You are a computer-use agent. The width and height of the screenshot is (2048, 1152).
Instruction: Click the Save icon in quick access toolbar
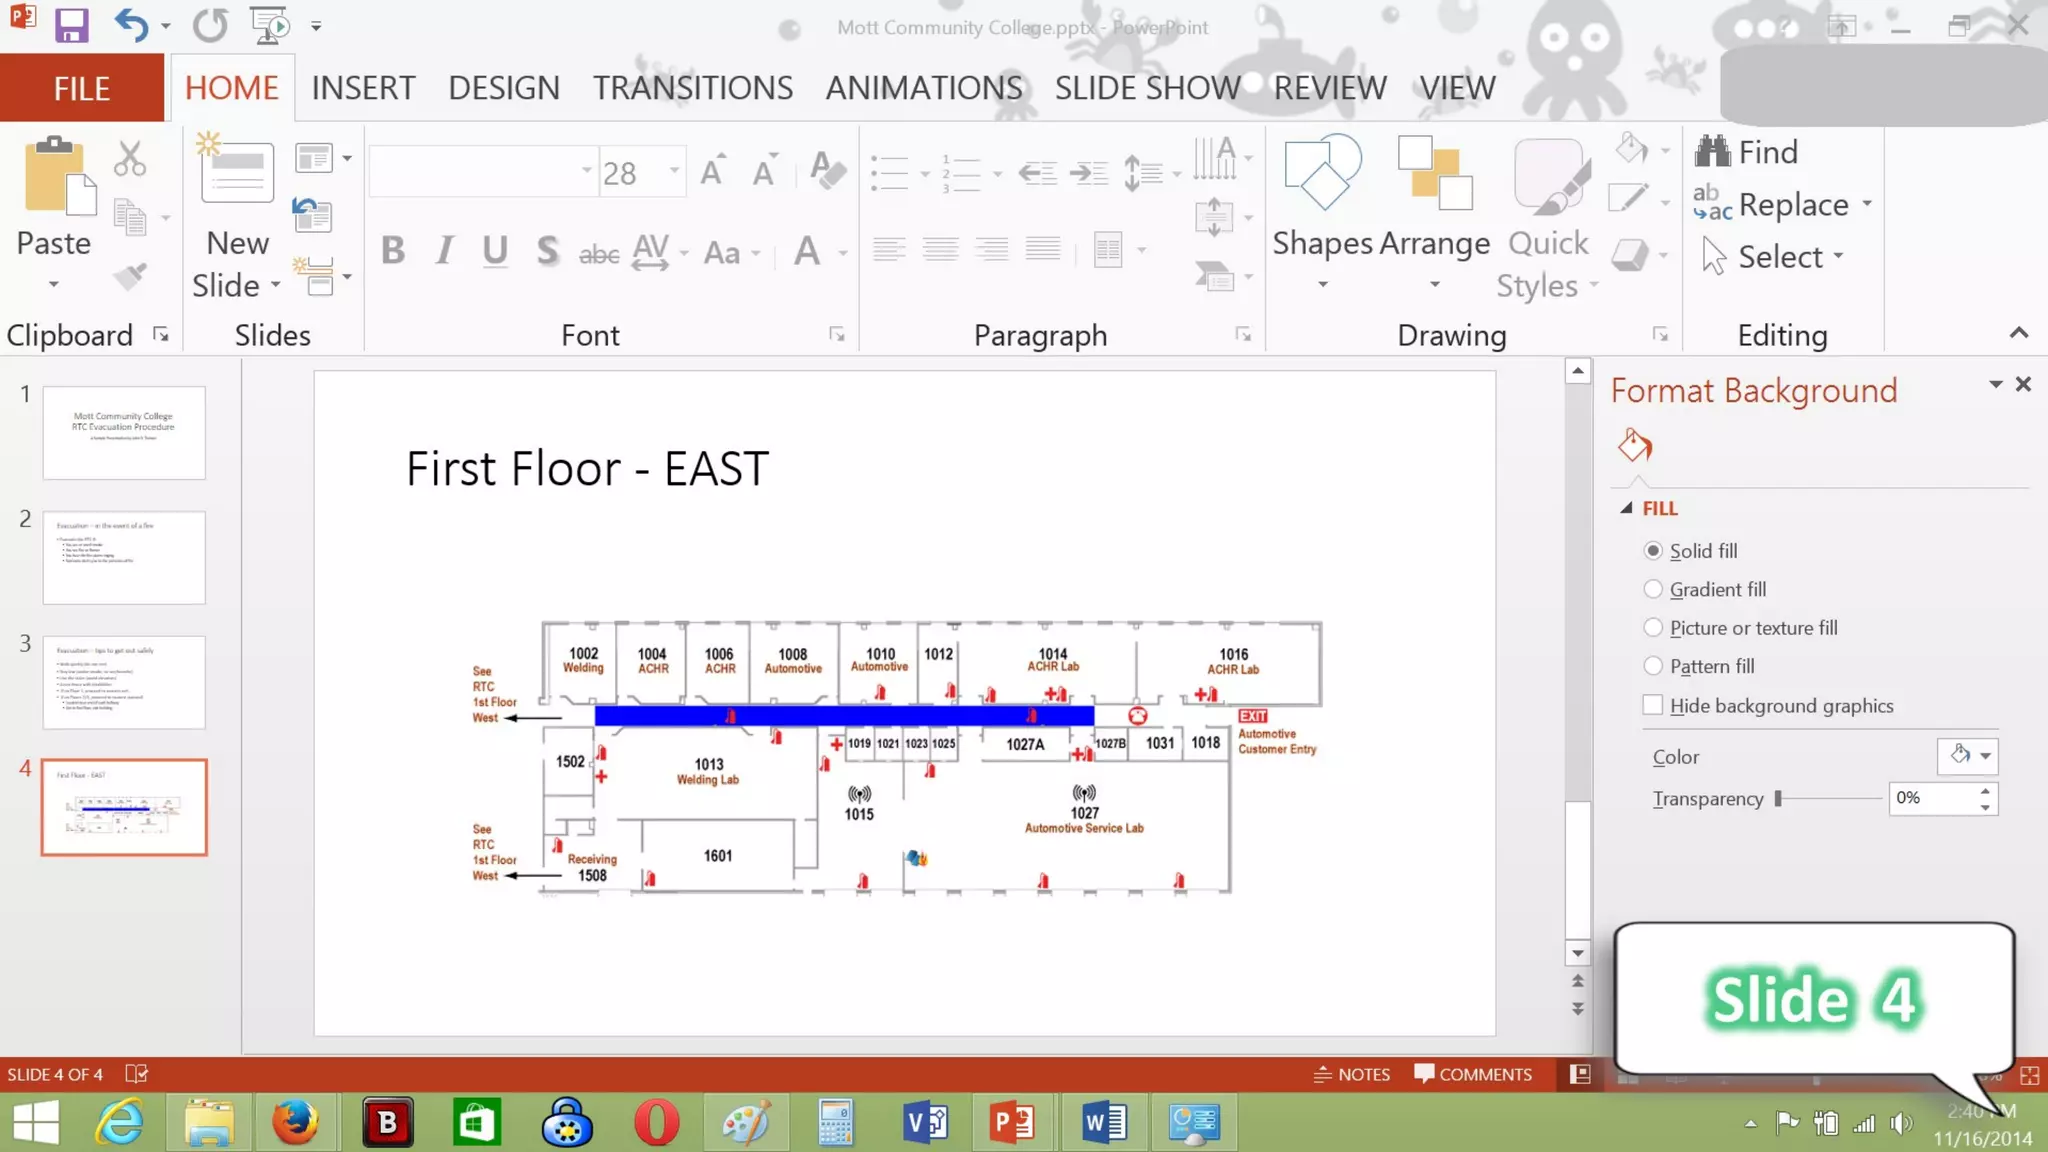[x=71, y=25]
